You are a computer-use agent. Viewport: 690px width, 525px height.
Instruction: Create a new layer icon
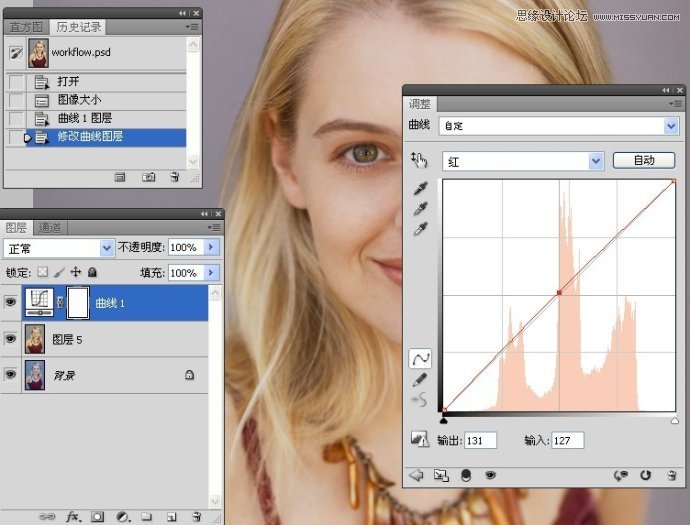(172, 517)
